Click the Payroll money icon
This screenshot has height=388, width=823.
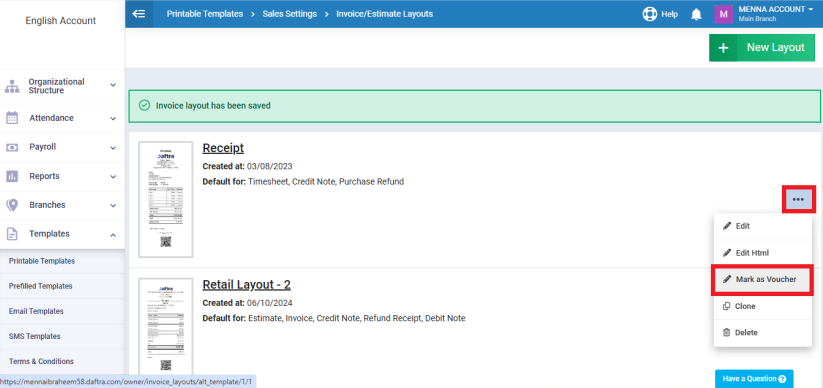12,147
